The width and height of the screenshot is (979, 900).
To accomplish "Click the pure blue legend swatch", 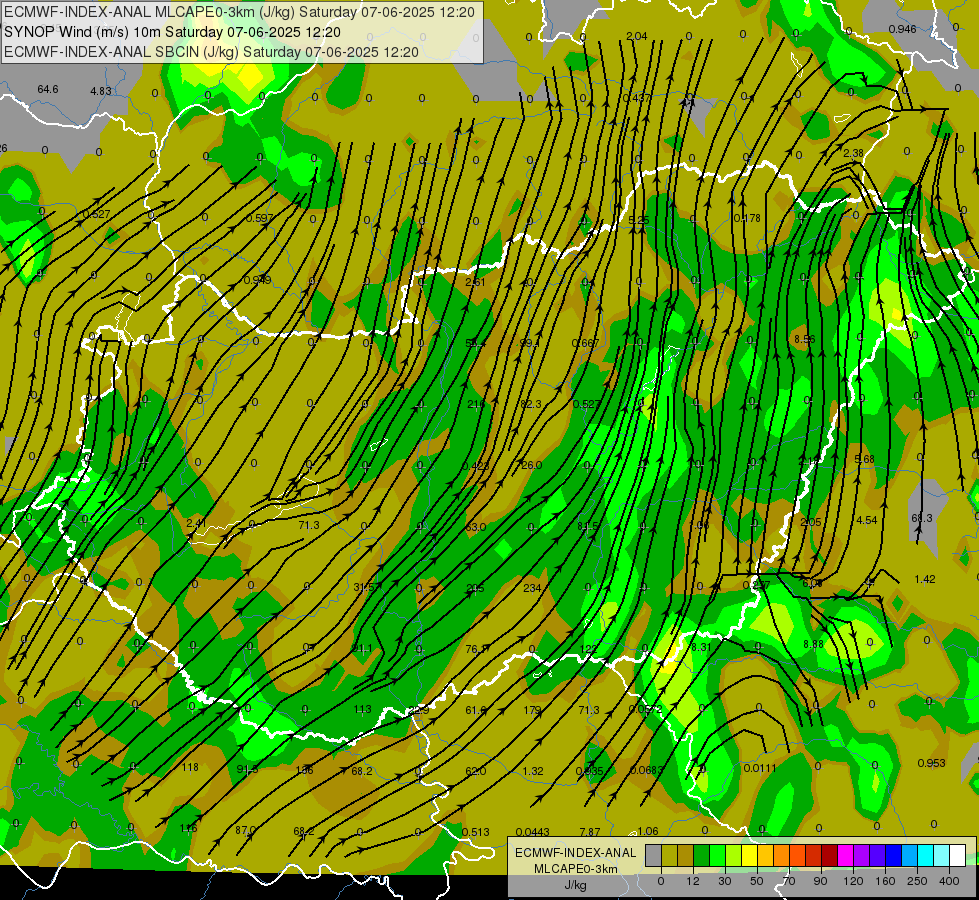I will point(894,855).
